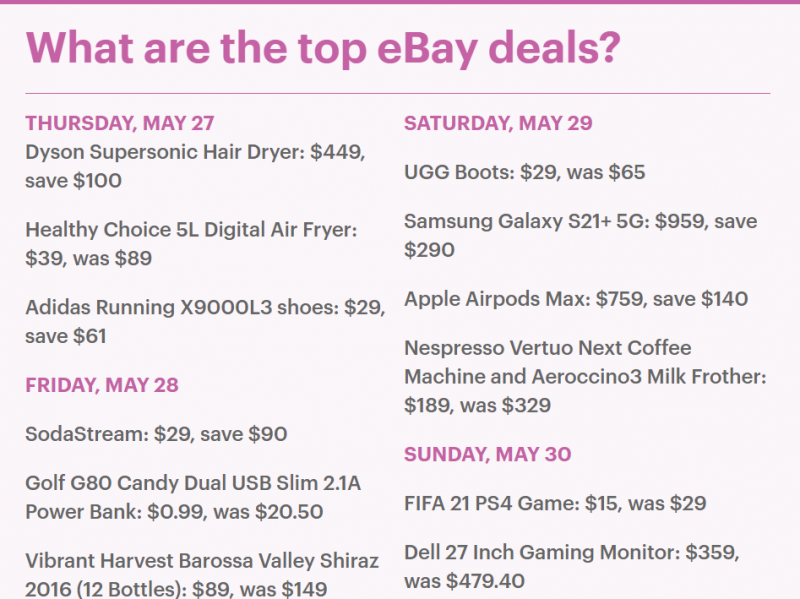The height and width of the screenshot is (599, 800).
Task: Click the 'save $100' Dyson savings text
Action: point(73,181)
